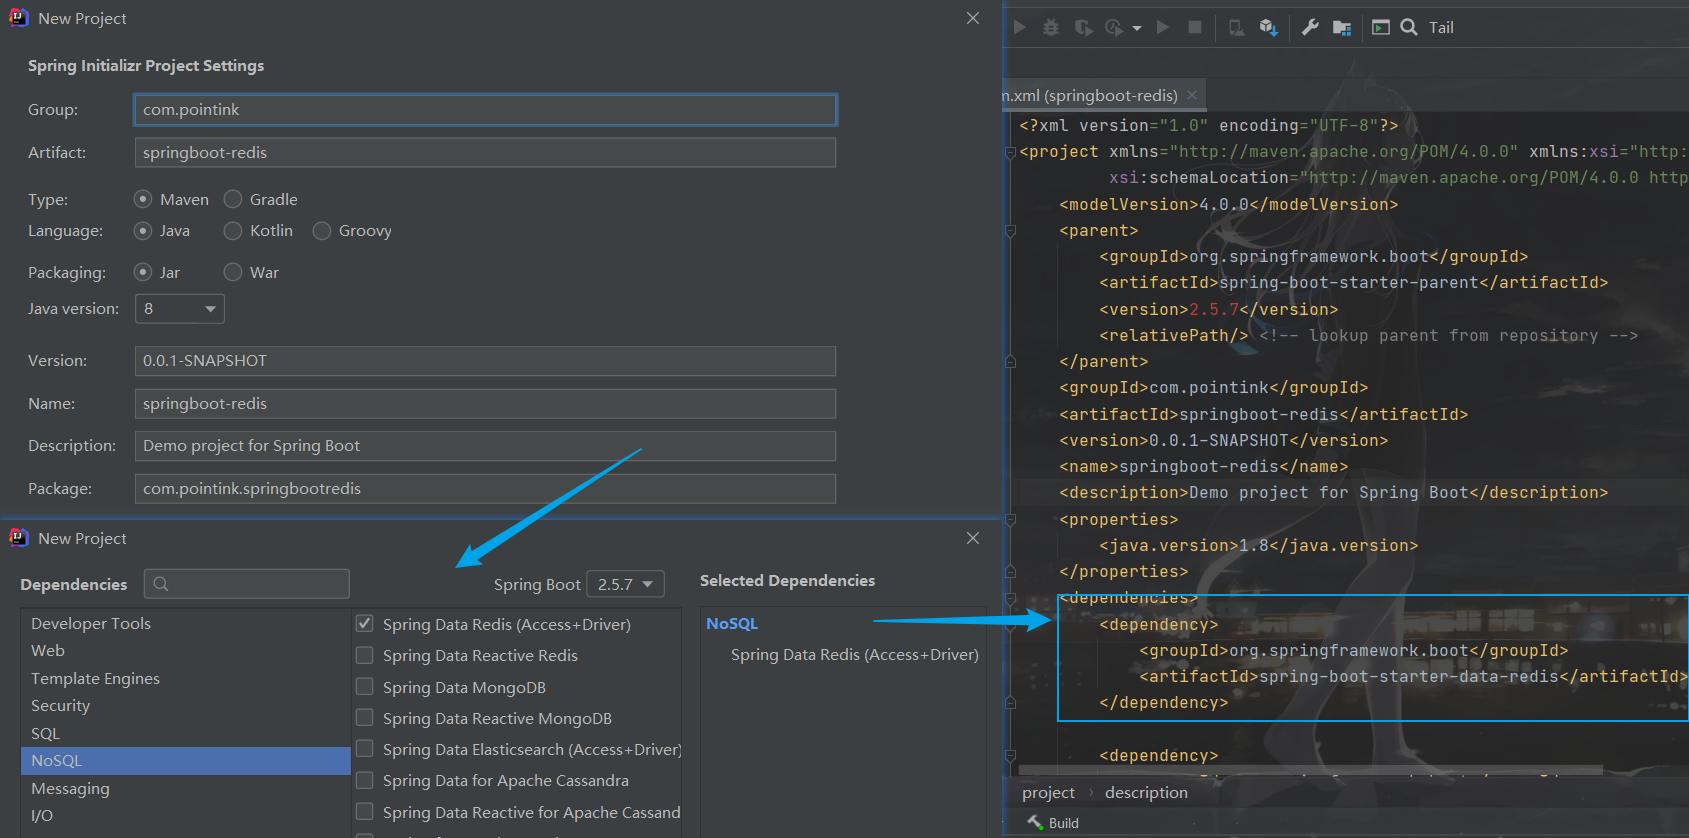Click the Search Everywhere magnifier icon

point(1409,27)
